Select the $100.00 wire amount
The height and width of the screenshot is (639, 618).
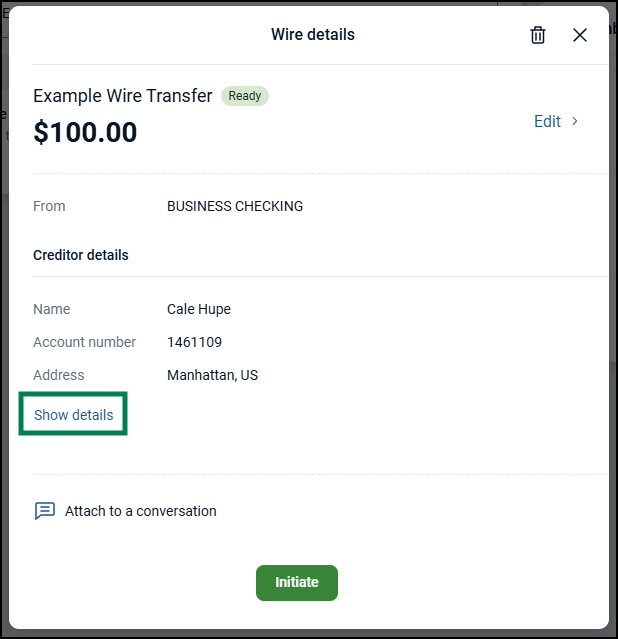click(x=85, y=133)
